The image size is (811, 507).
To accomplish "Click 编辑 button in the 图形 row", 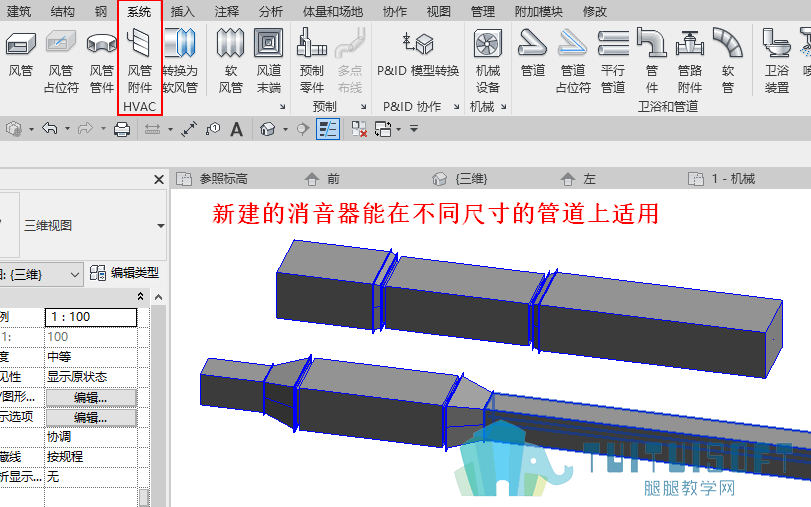I will point(91,397).
